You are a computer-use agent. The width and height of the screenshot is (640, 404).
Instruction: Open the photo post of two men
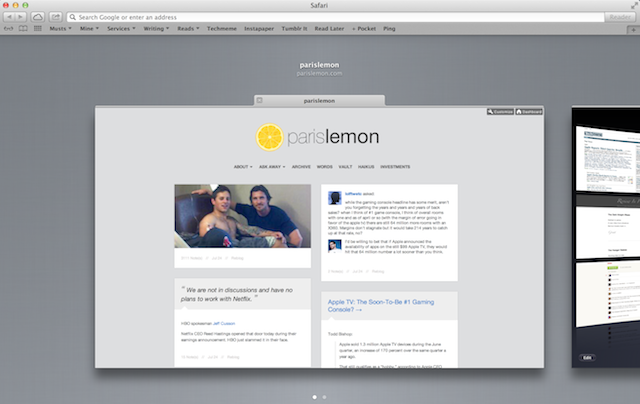(242, 216)
